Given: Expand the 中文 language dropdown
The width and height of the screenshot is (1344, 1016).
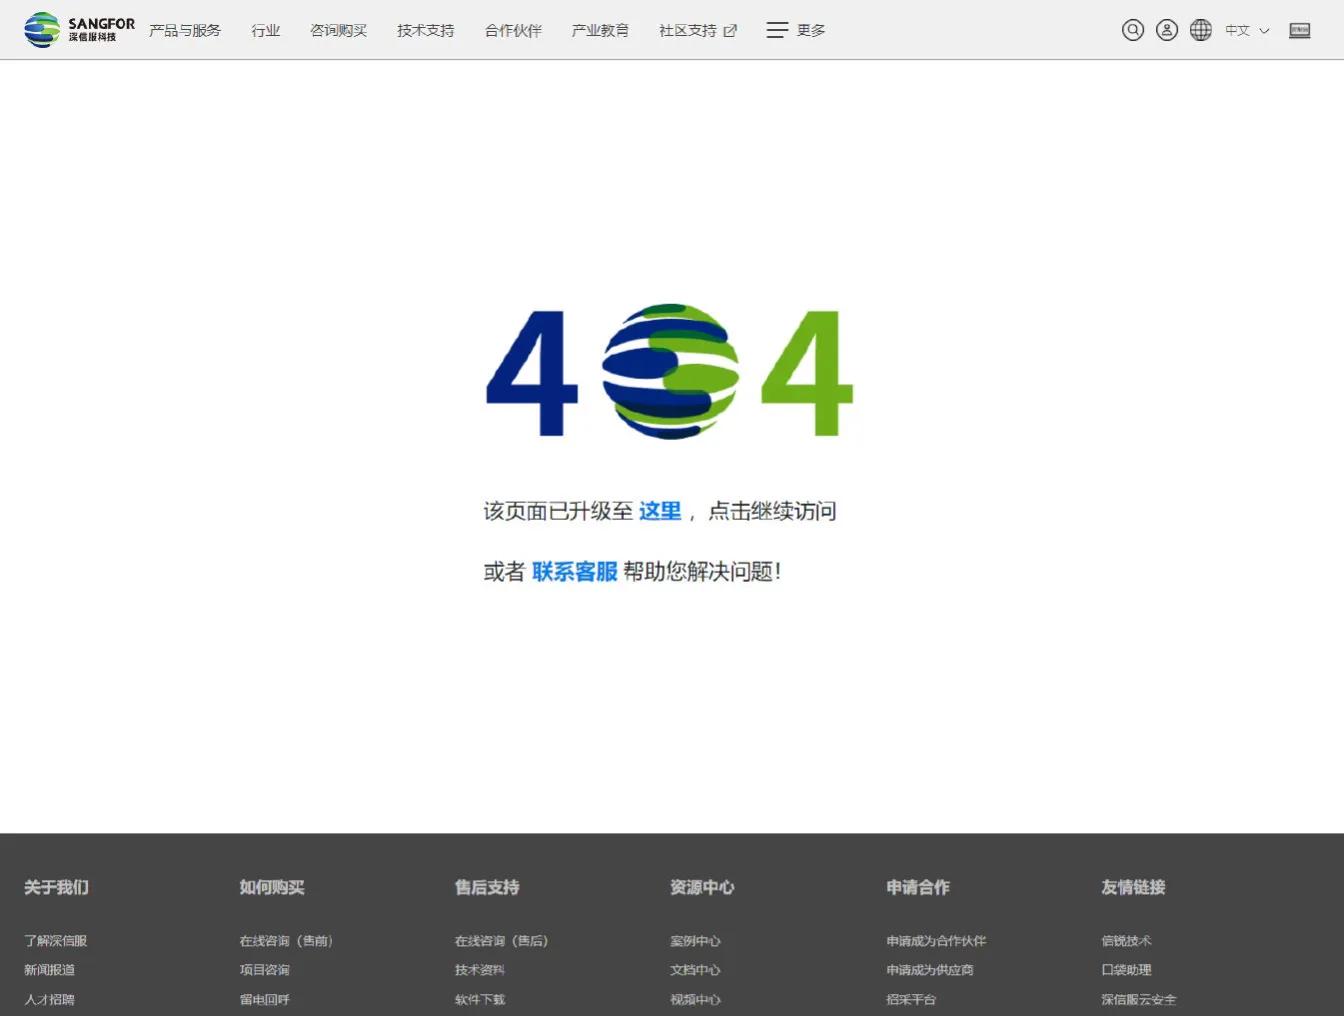Looking at the screenshot, I should click(x=1245, y=30).
